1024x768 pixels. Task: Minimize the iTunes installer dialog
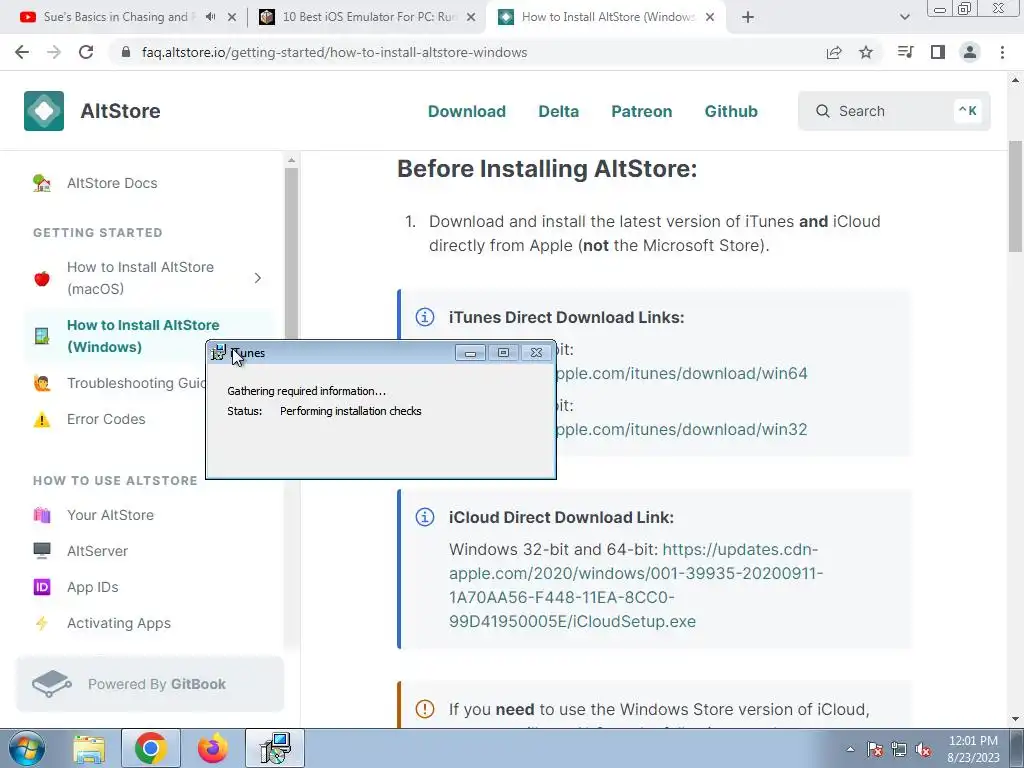point(470,353)
